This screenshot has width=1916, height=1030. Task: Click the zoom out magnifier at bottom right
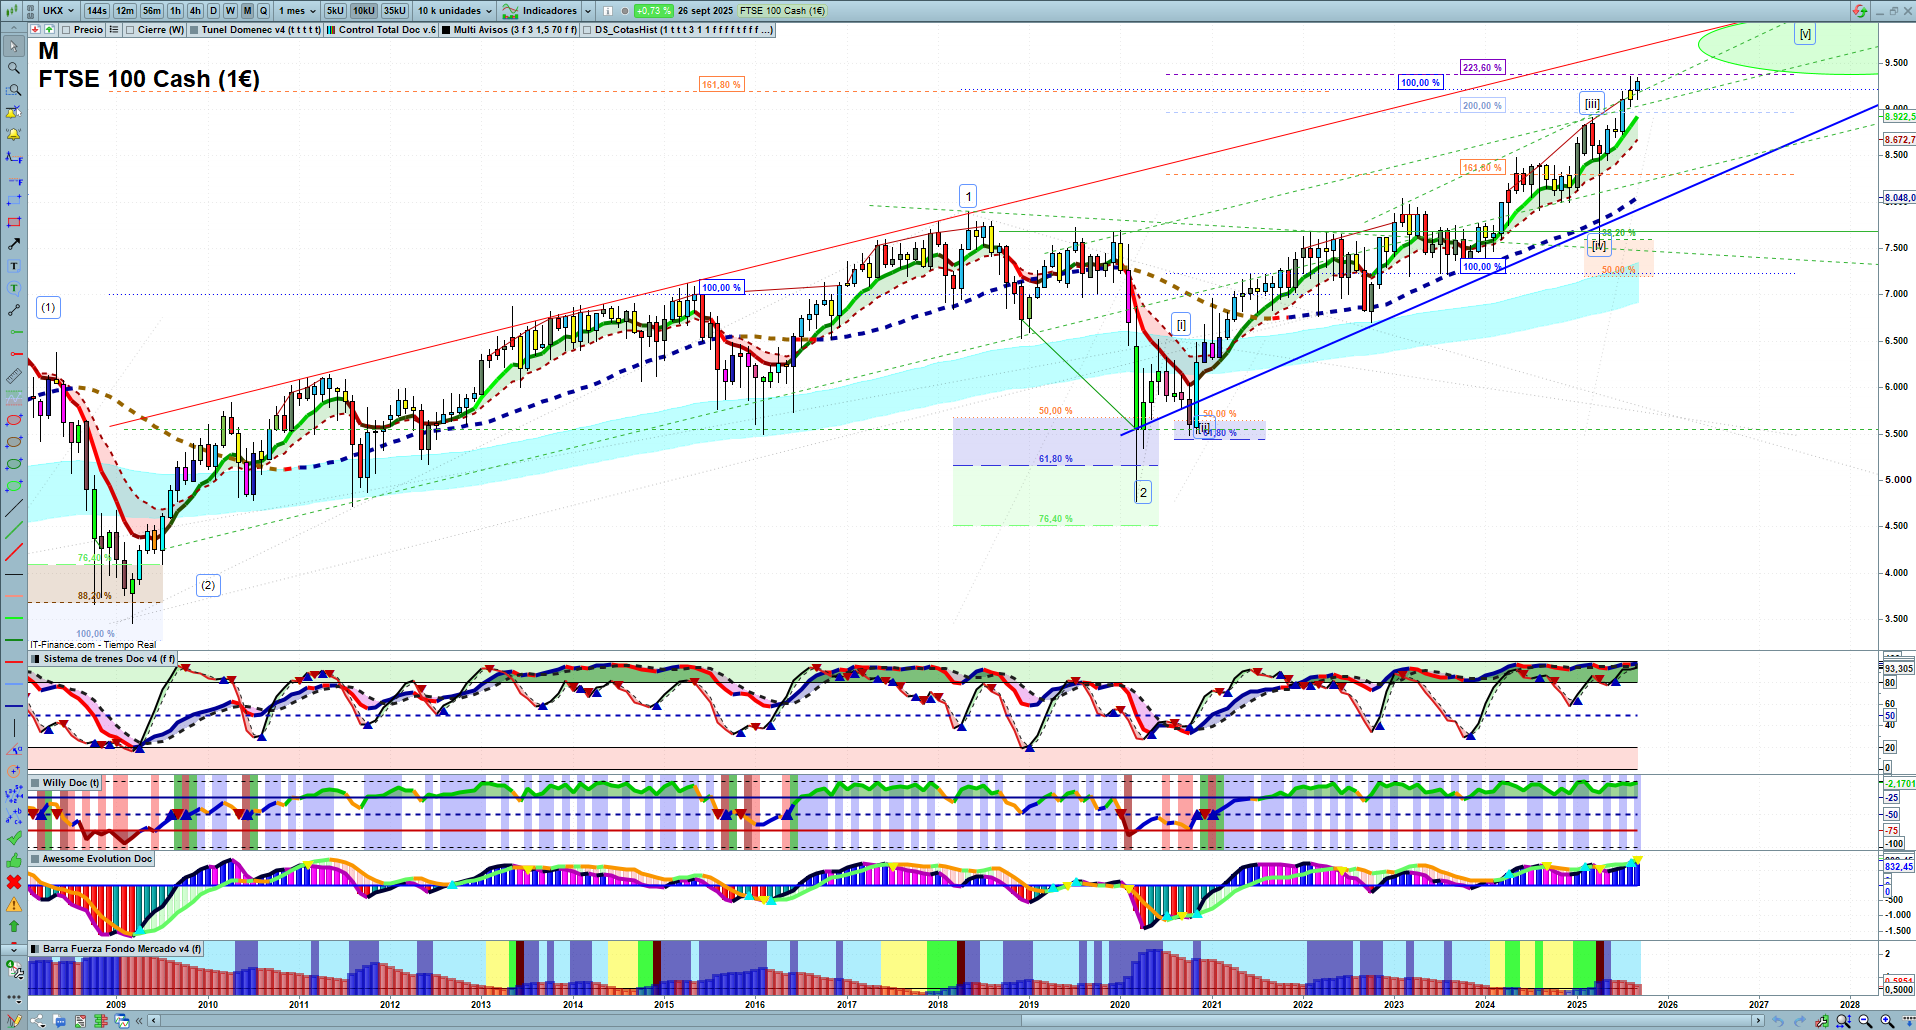click(x=1865, y=1021)
